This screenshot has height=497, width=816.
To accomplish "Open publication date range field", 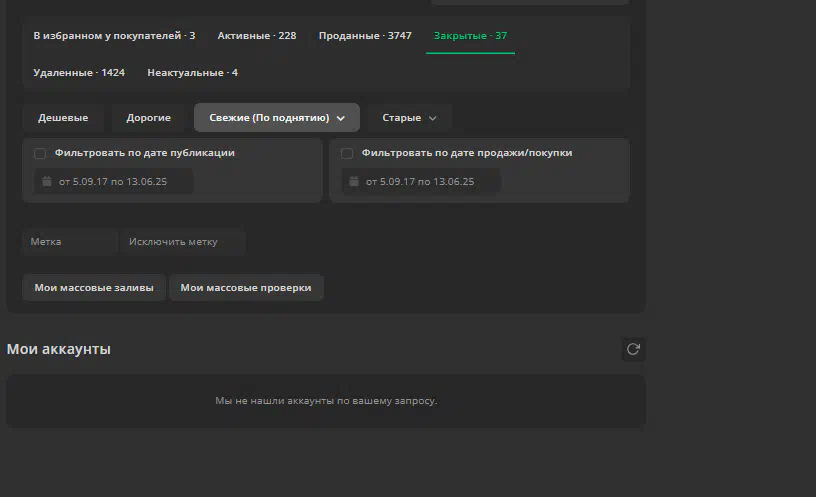I will (113, 182).
